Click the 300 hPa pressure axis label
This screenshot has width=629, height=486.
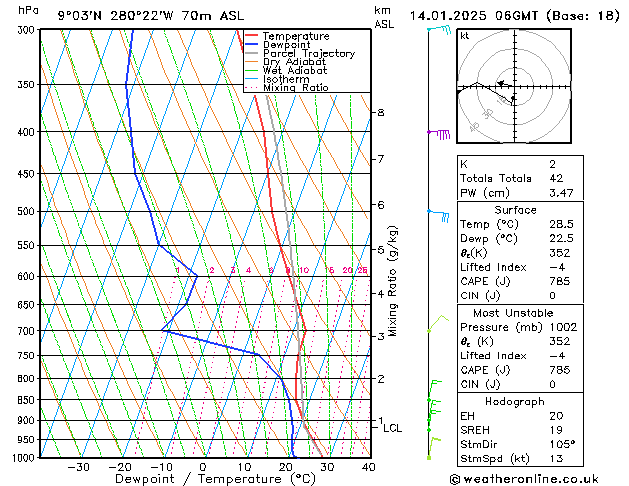[x=28, y=30]
